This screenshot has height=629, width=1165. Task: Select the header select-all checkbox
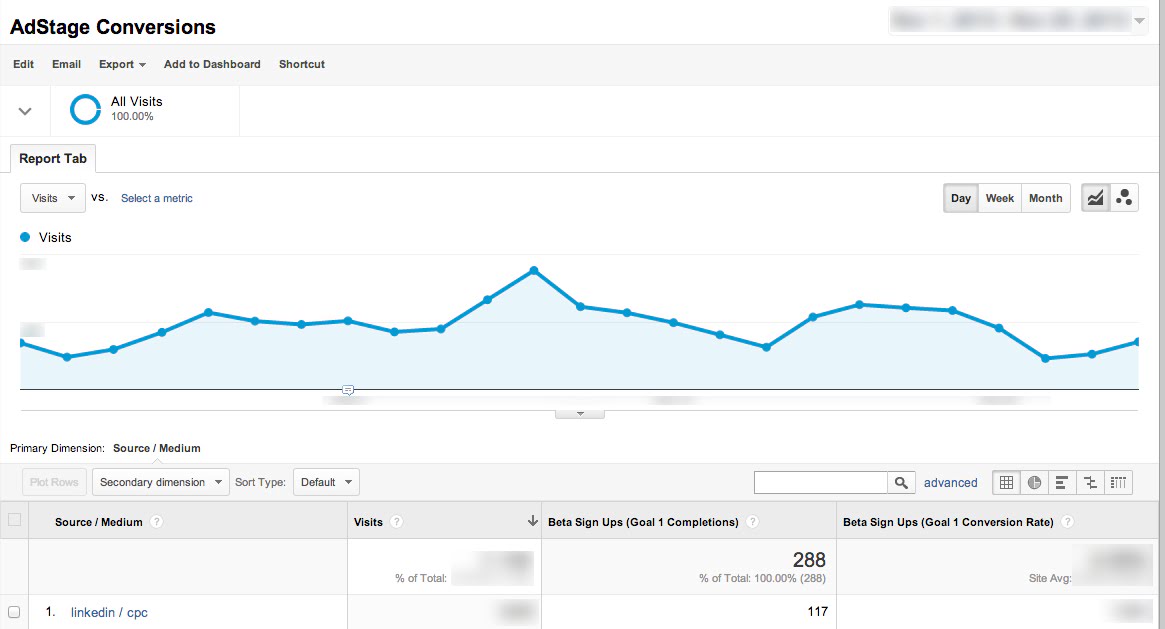[14, 521]
